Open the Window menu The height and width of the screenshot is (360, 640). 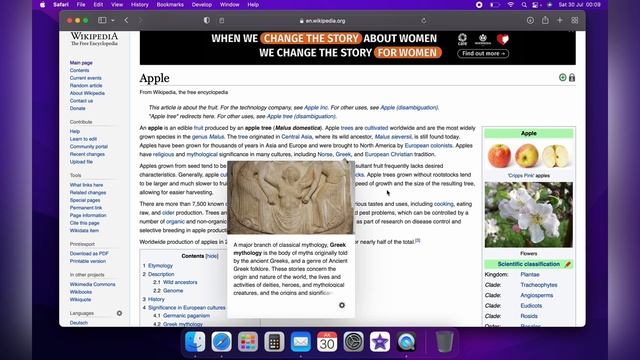[229, 5]
